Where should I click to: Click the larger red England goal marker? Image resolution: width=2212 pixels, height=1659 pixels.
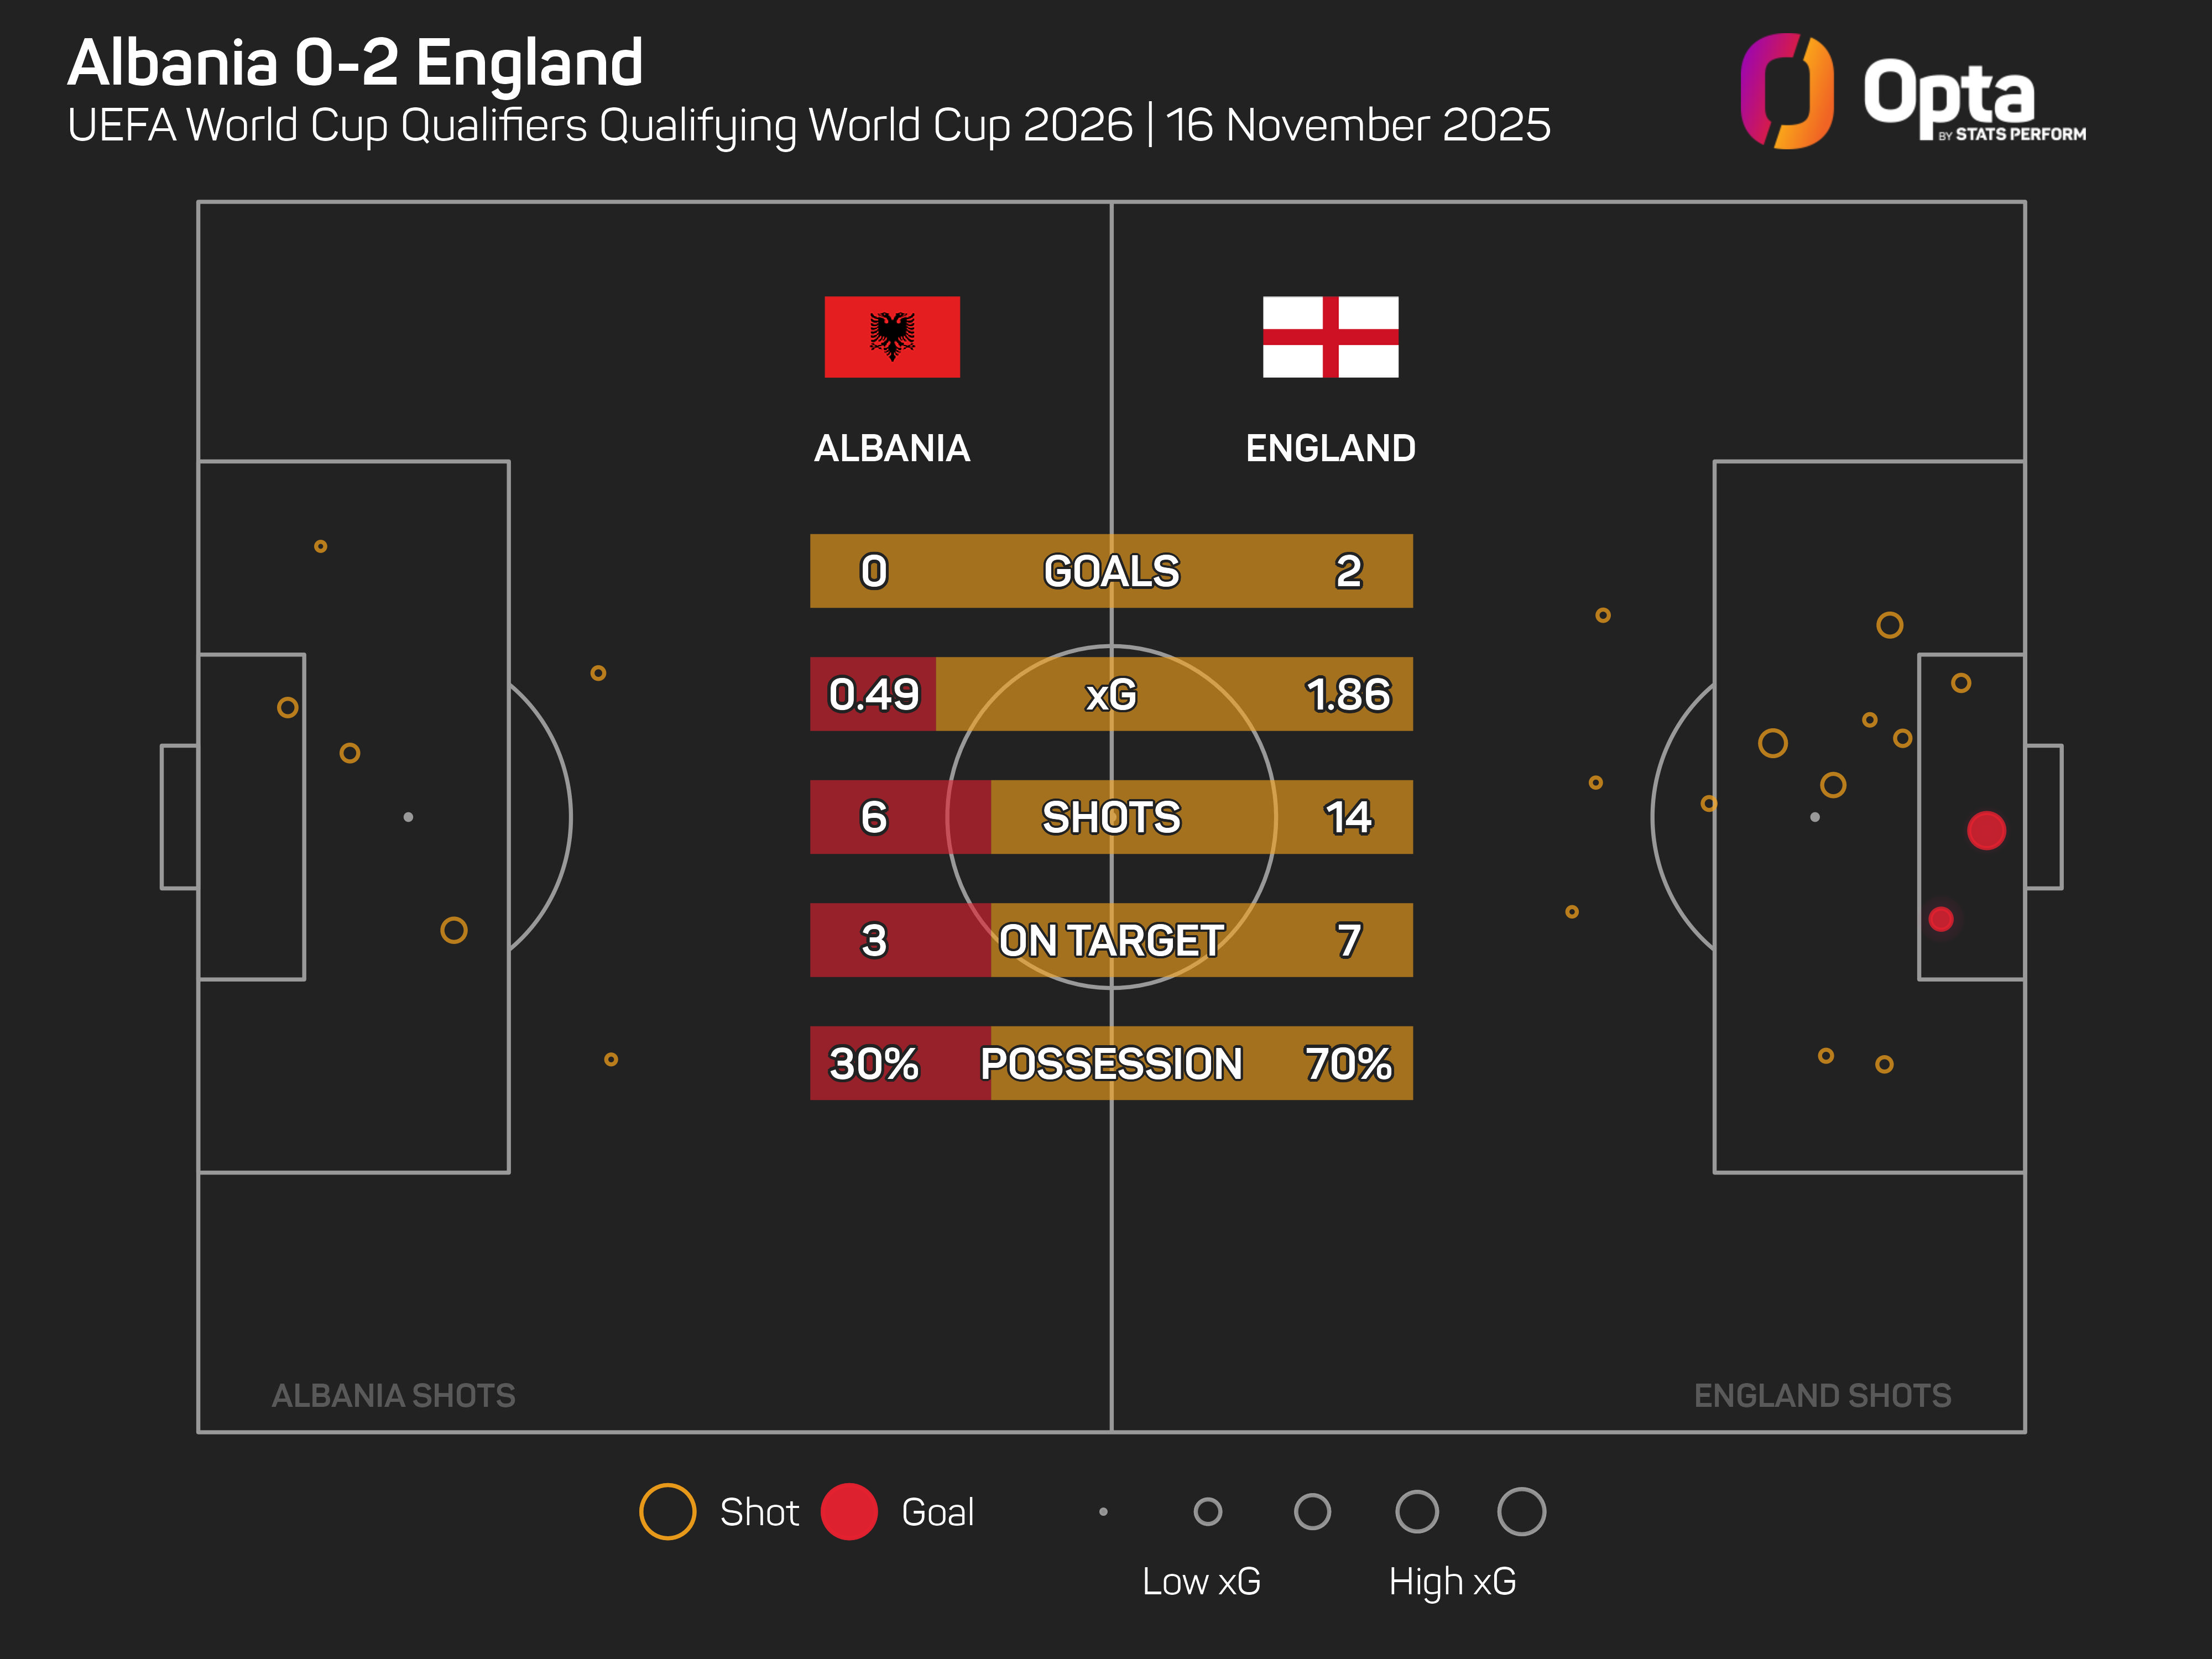1986,830
